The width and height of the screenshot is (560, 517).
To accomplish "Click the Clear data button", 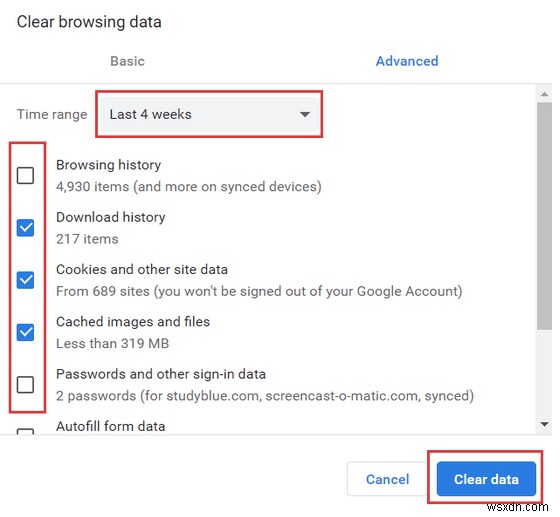I will pos(486,479).
